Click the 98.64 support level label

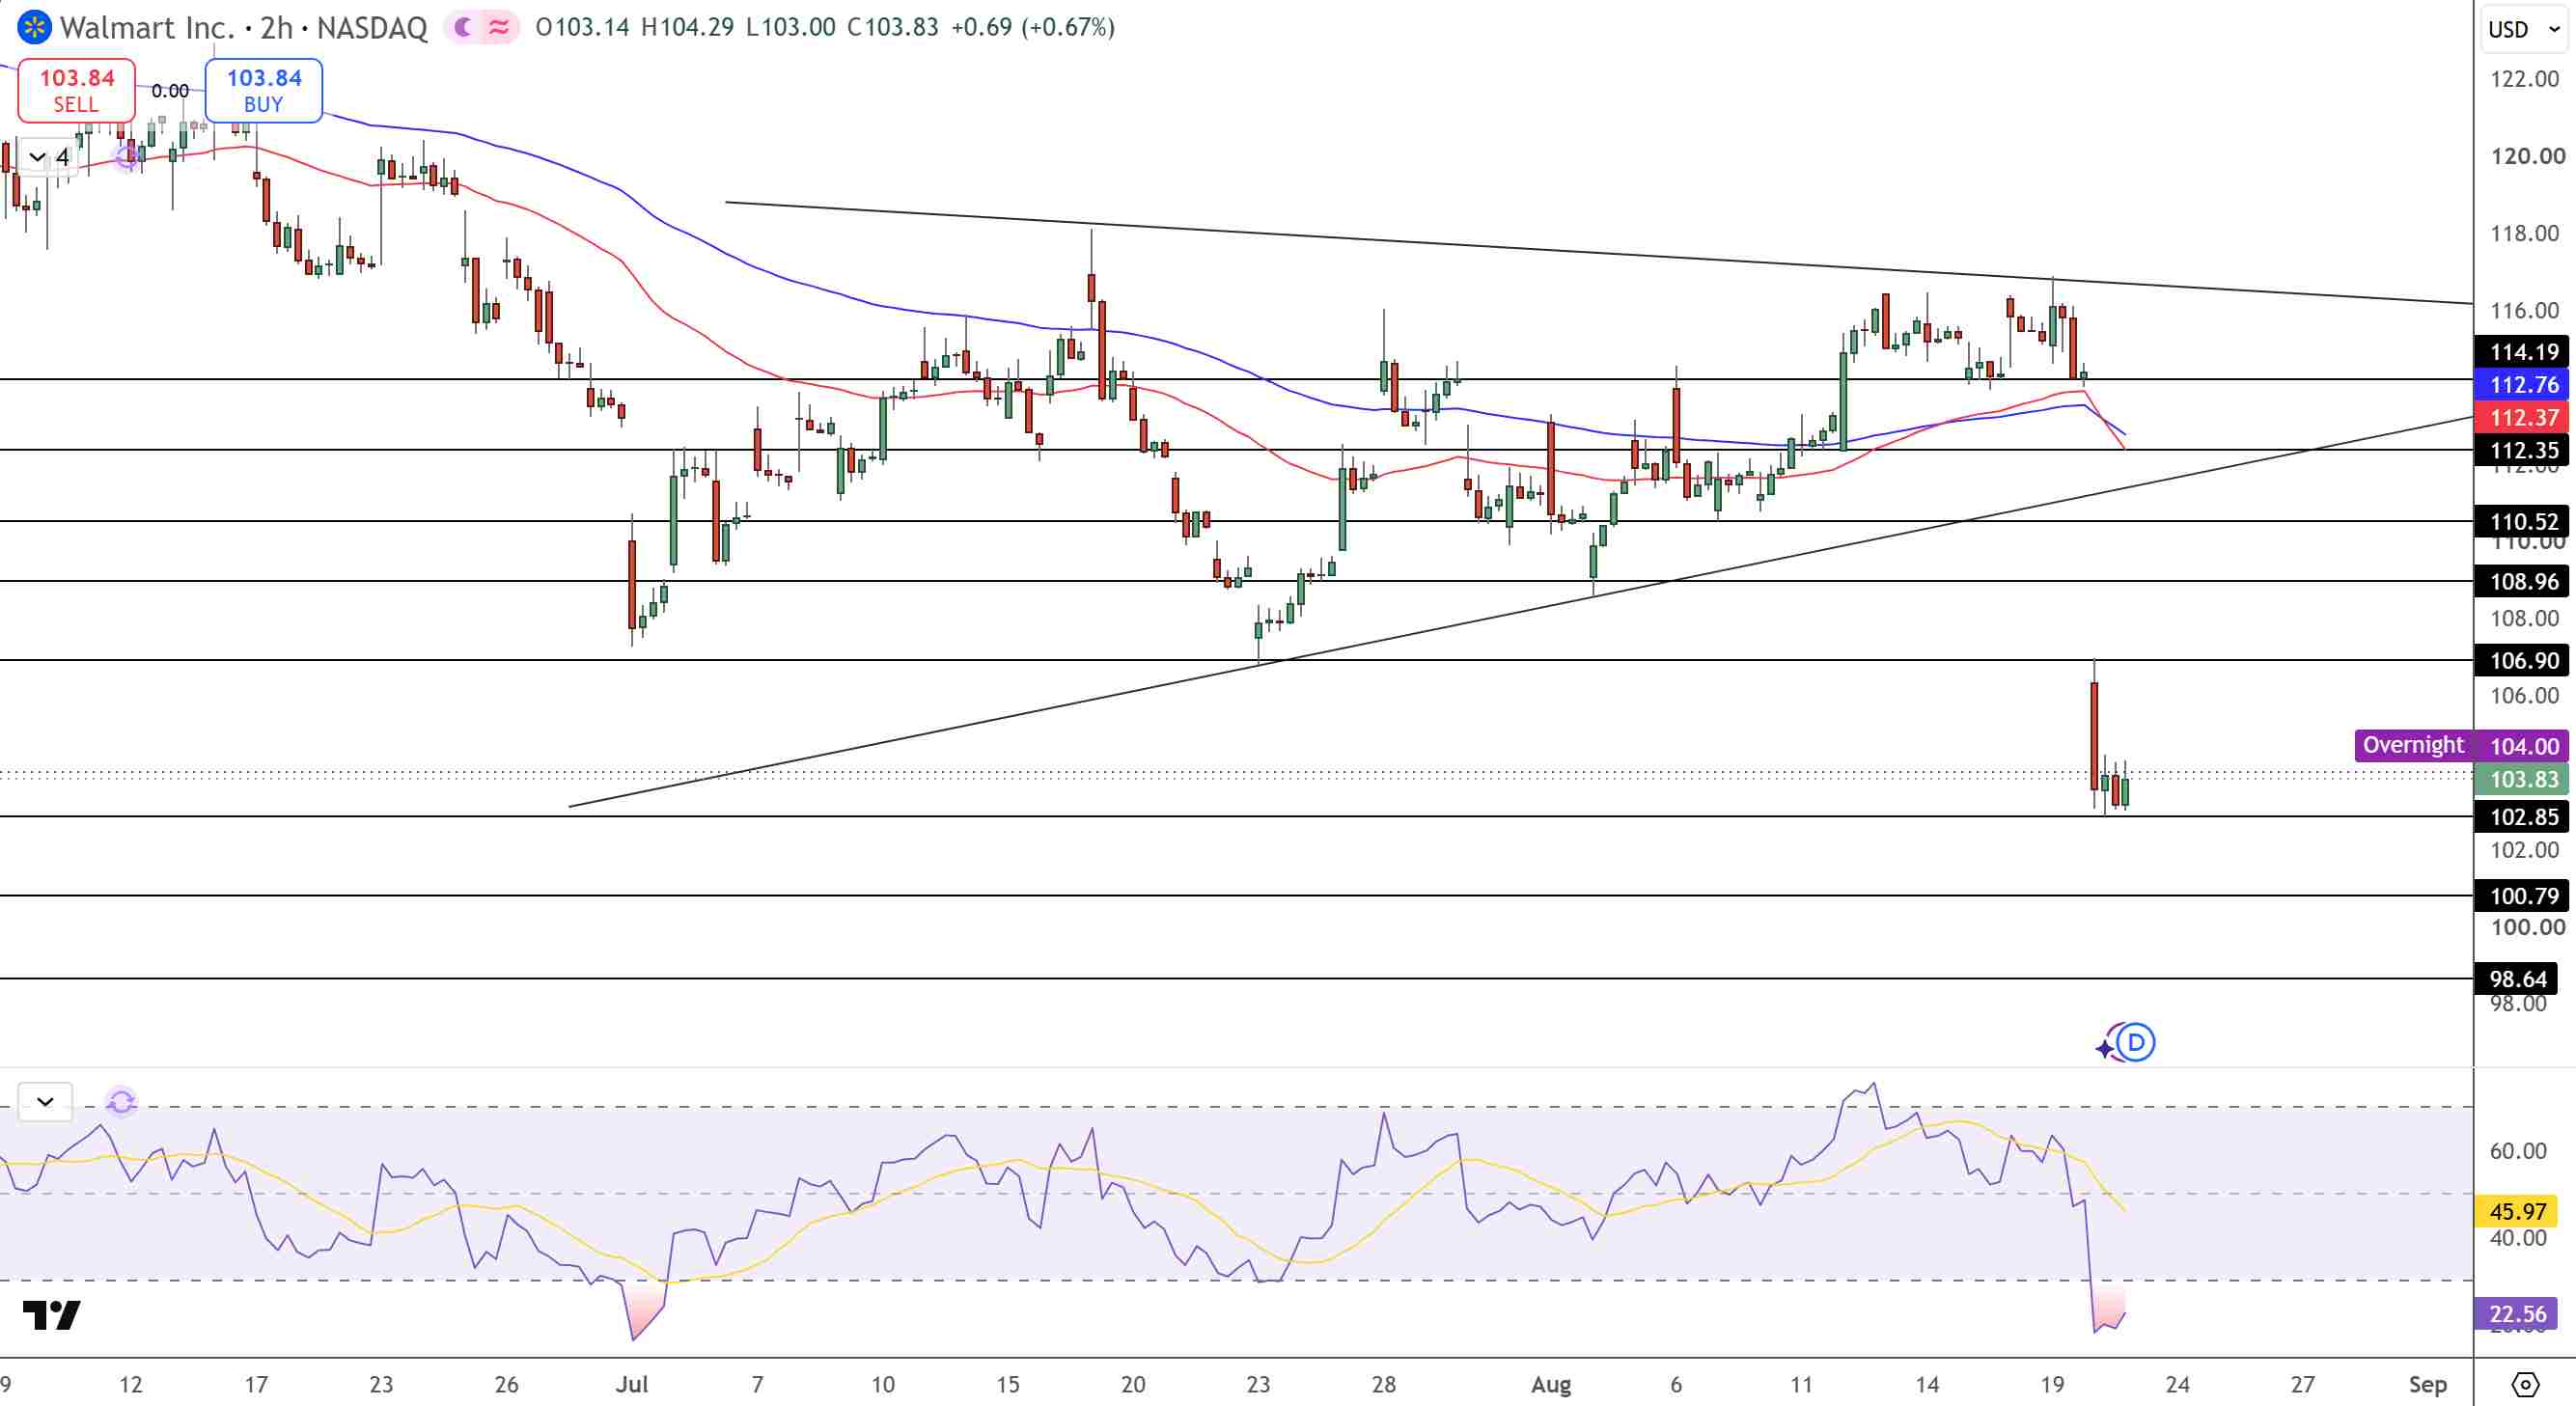[2516, 979]
